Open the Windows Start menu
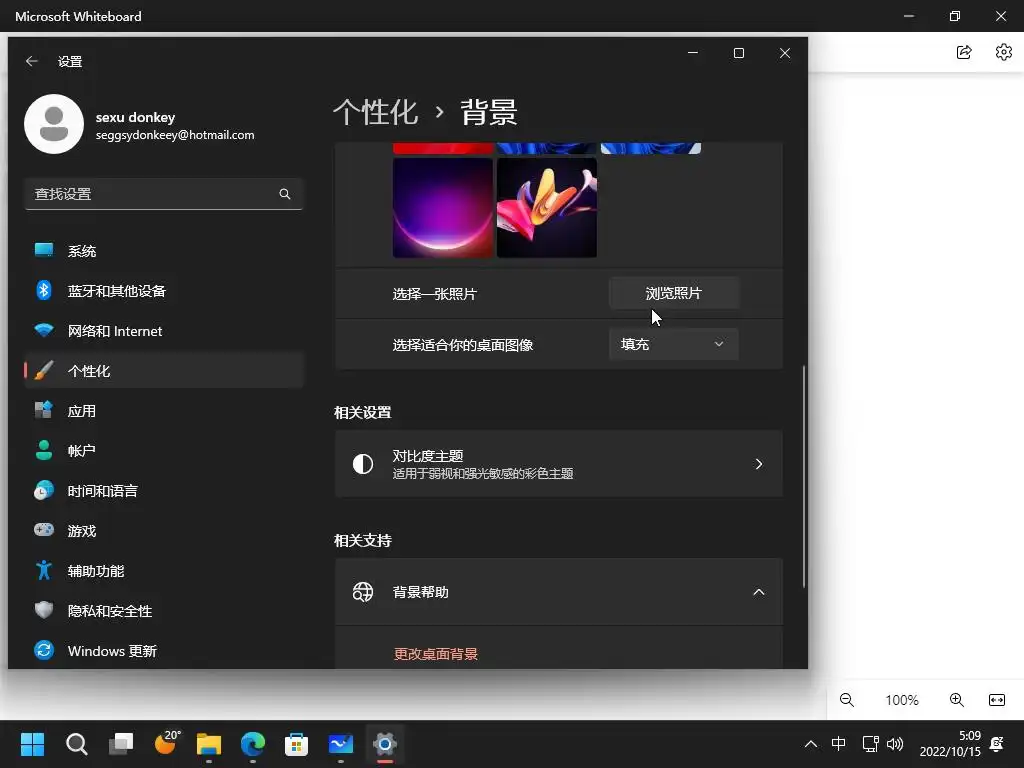 [x=33, y=744]
